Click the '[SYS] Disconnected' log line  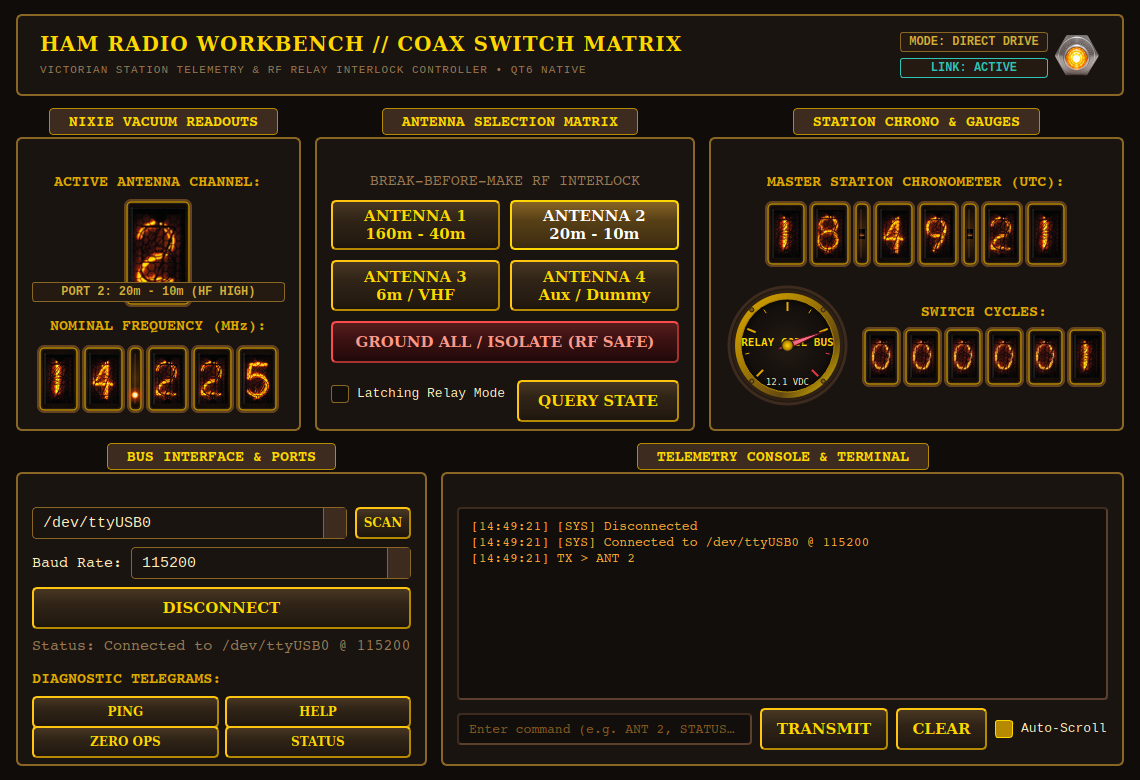(585, 526)
